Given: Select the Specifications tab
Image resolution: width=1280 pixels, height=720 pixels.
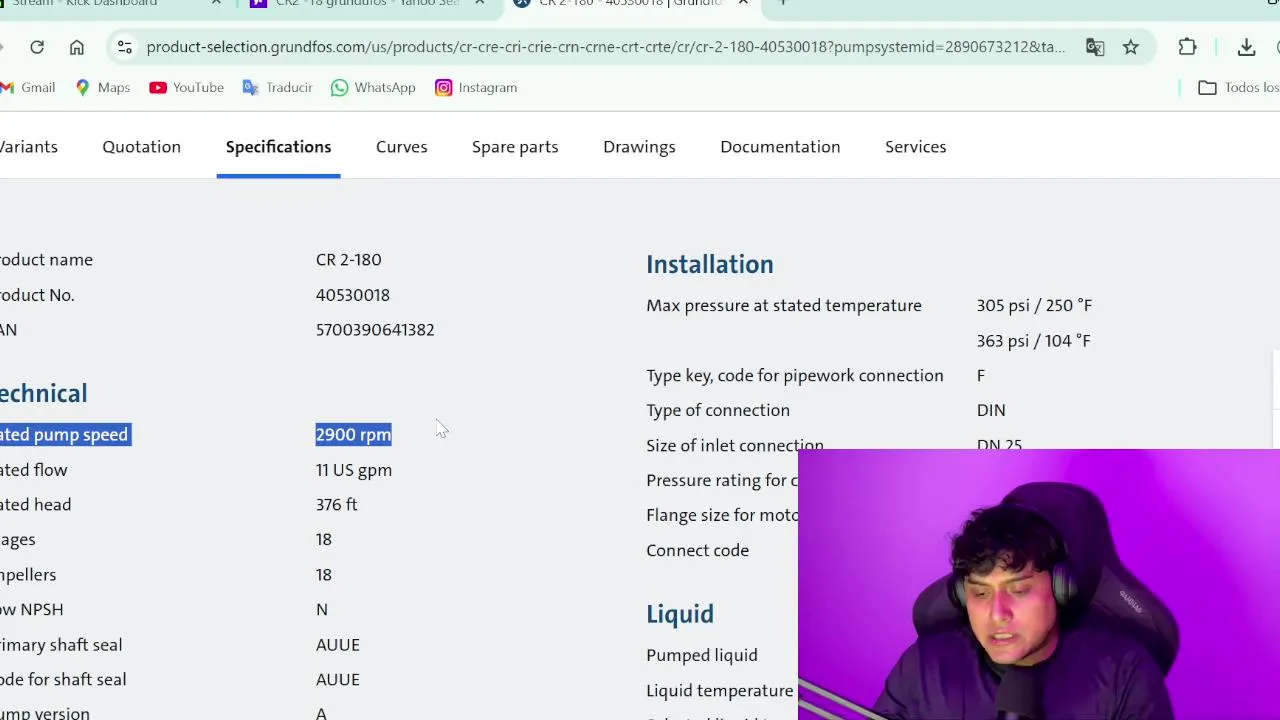Looking at the screenshot, I should (278, 147).
